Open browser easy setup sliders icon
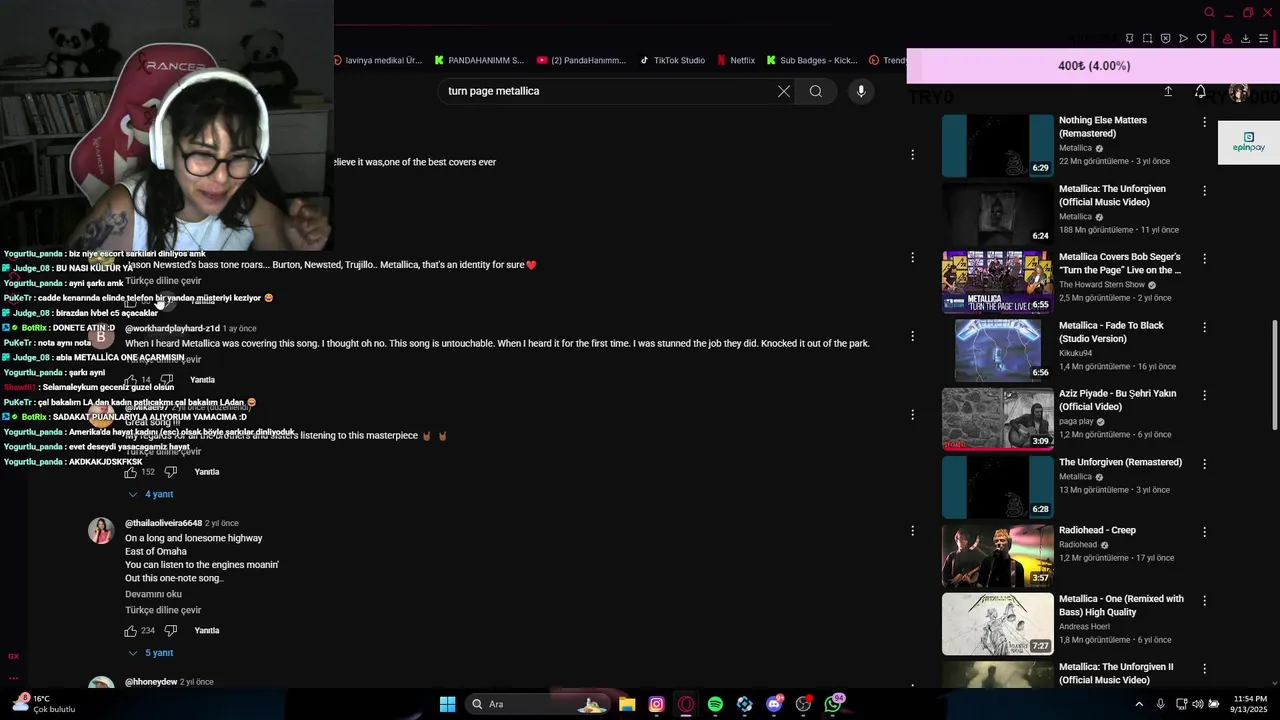The image size is (1280, 720). click(x=1264, y=38)
